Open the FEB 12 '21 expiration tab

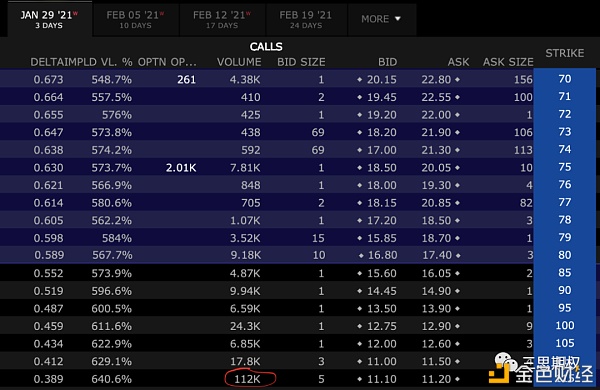pos(222,20)
